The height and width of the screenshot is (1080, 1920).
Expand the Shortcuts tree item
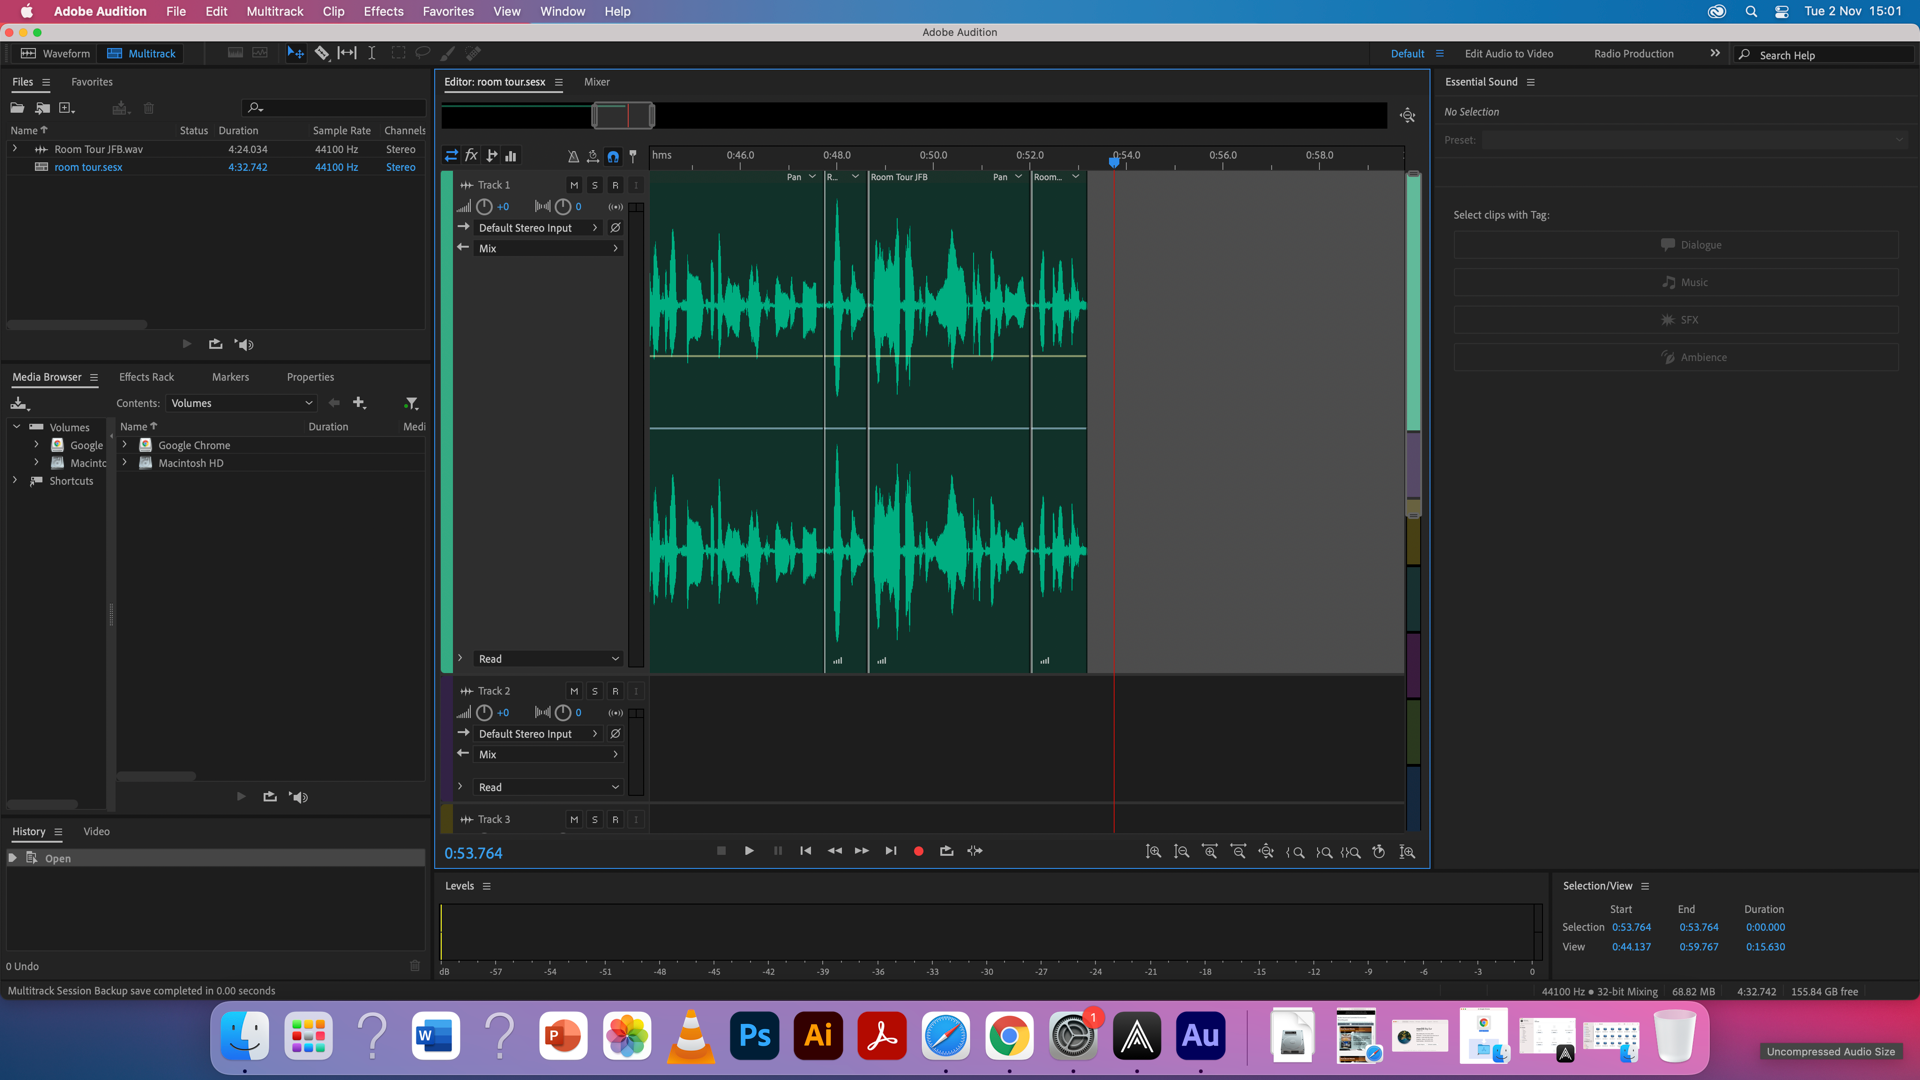tap(15, 481)
